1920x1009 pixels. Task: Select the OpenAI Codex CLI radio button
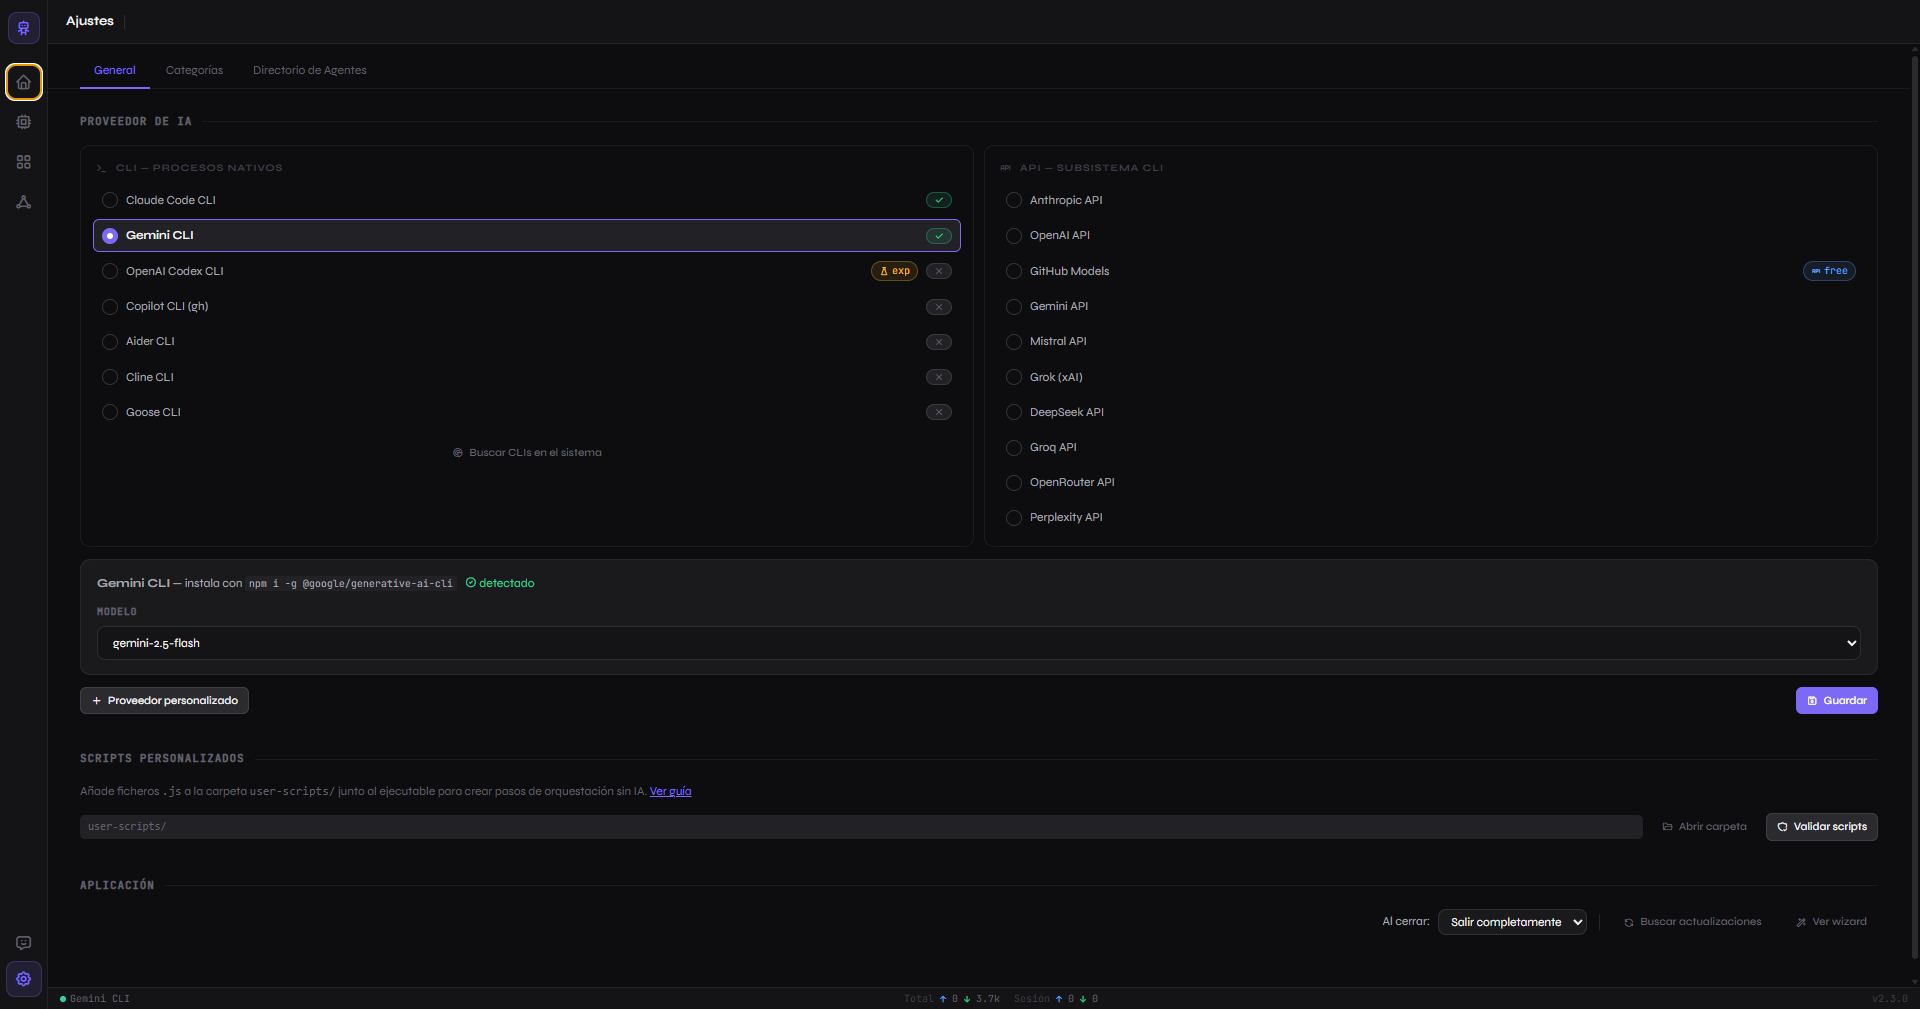coord(110,271)
